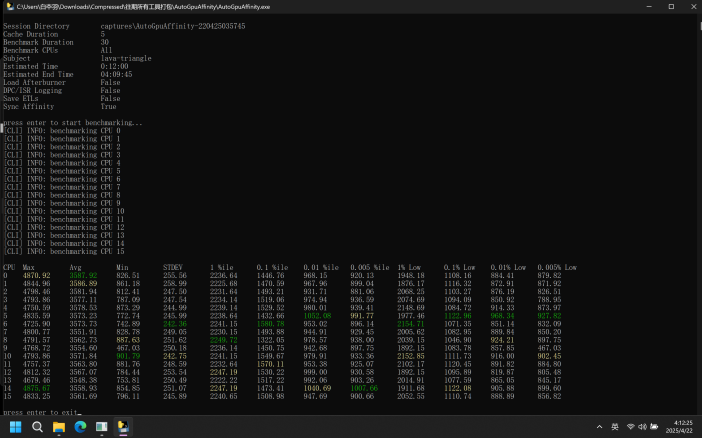
Task: Click the yellow value 1040.69
Action: pyautogui.click(x=317, y=388)
